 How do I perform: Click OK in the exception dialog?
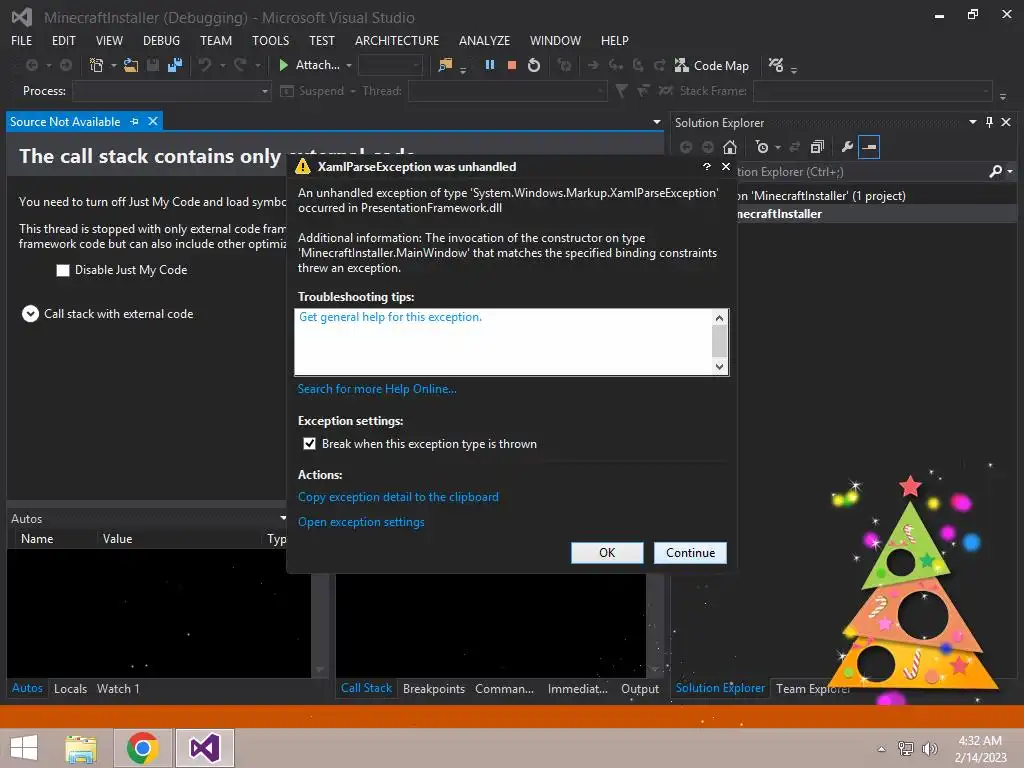[607, 552]
